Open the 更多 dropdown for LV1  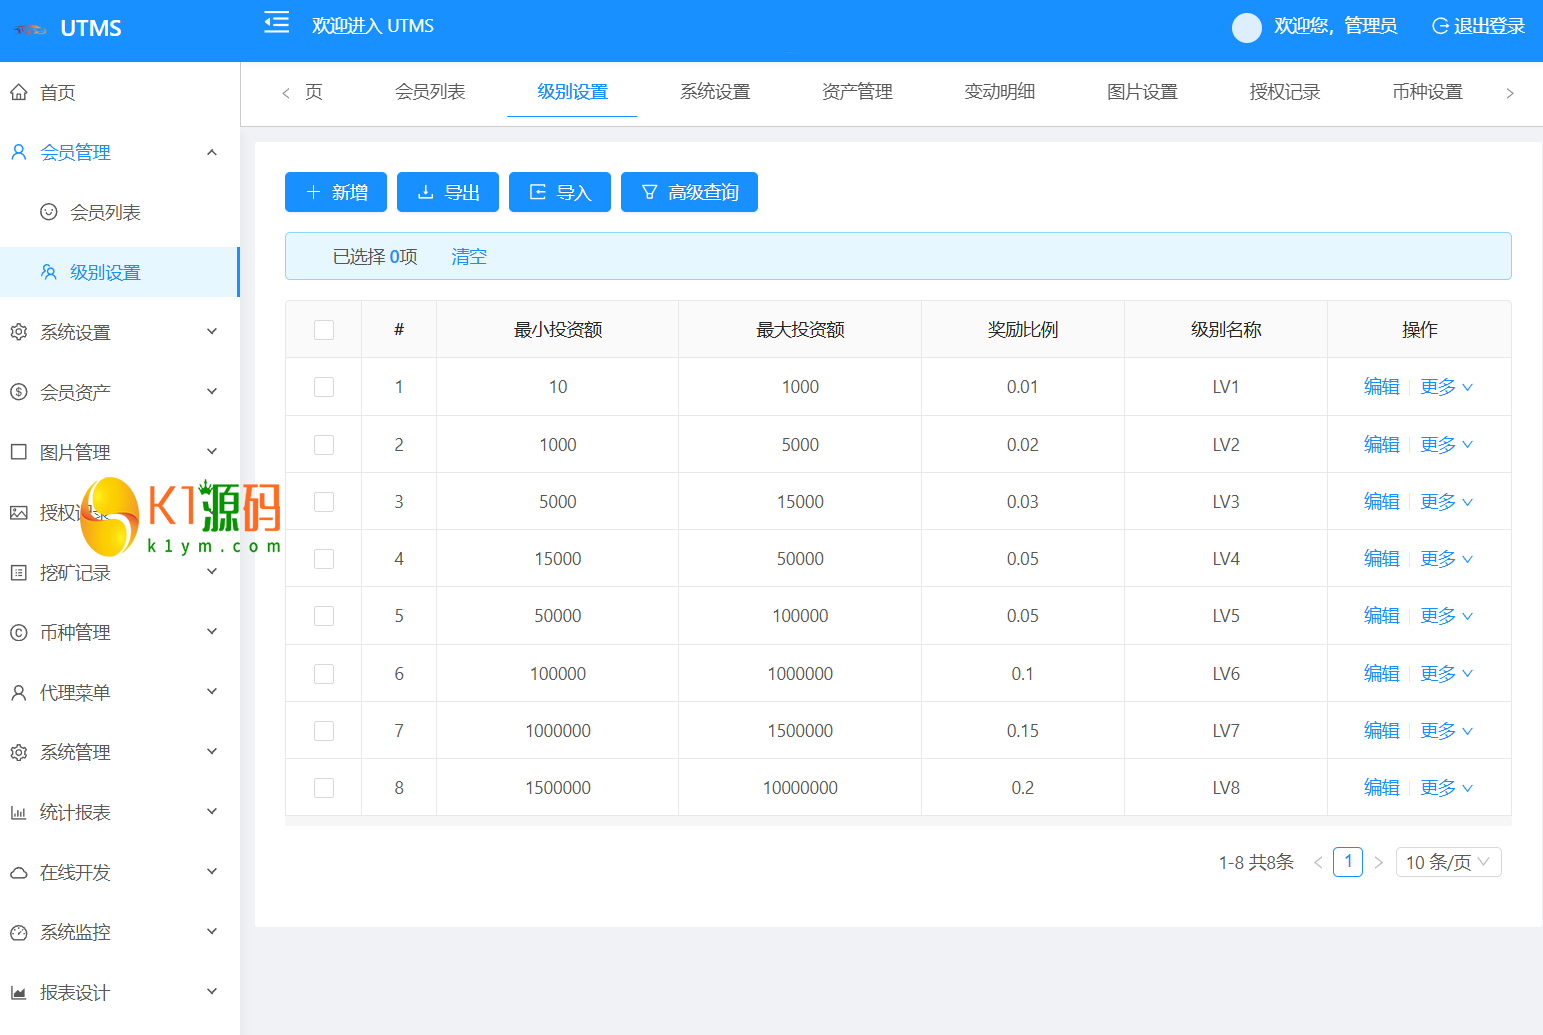pos(1447,387)
